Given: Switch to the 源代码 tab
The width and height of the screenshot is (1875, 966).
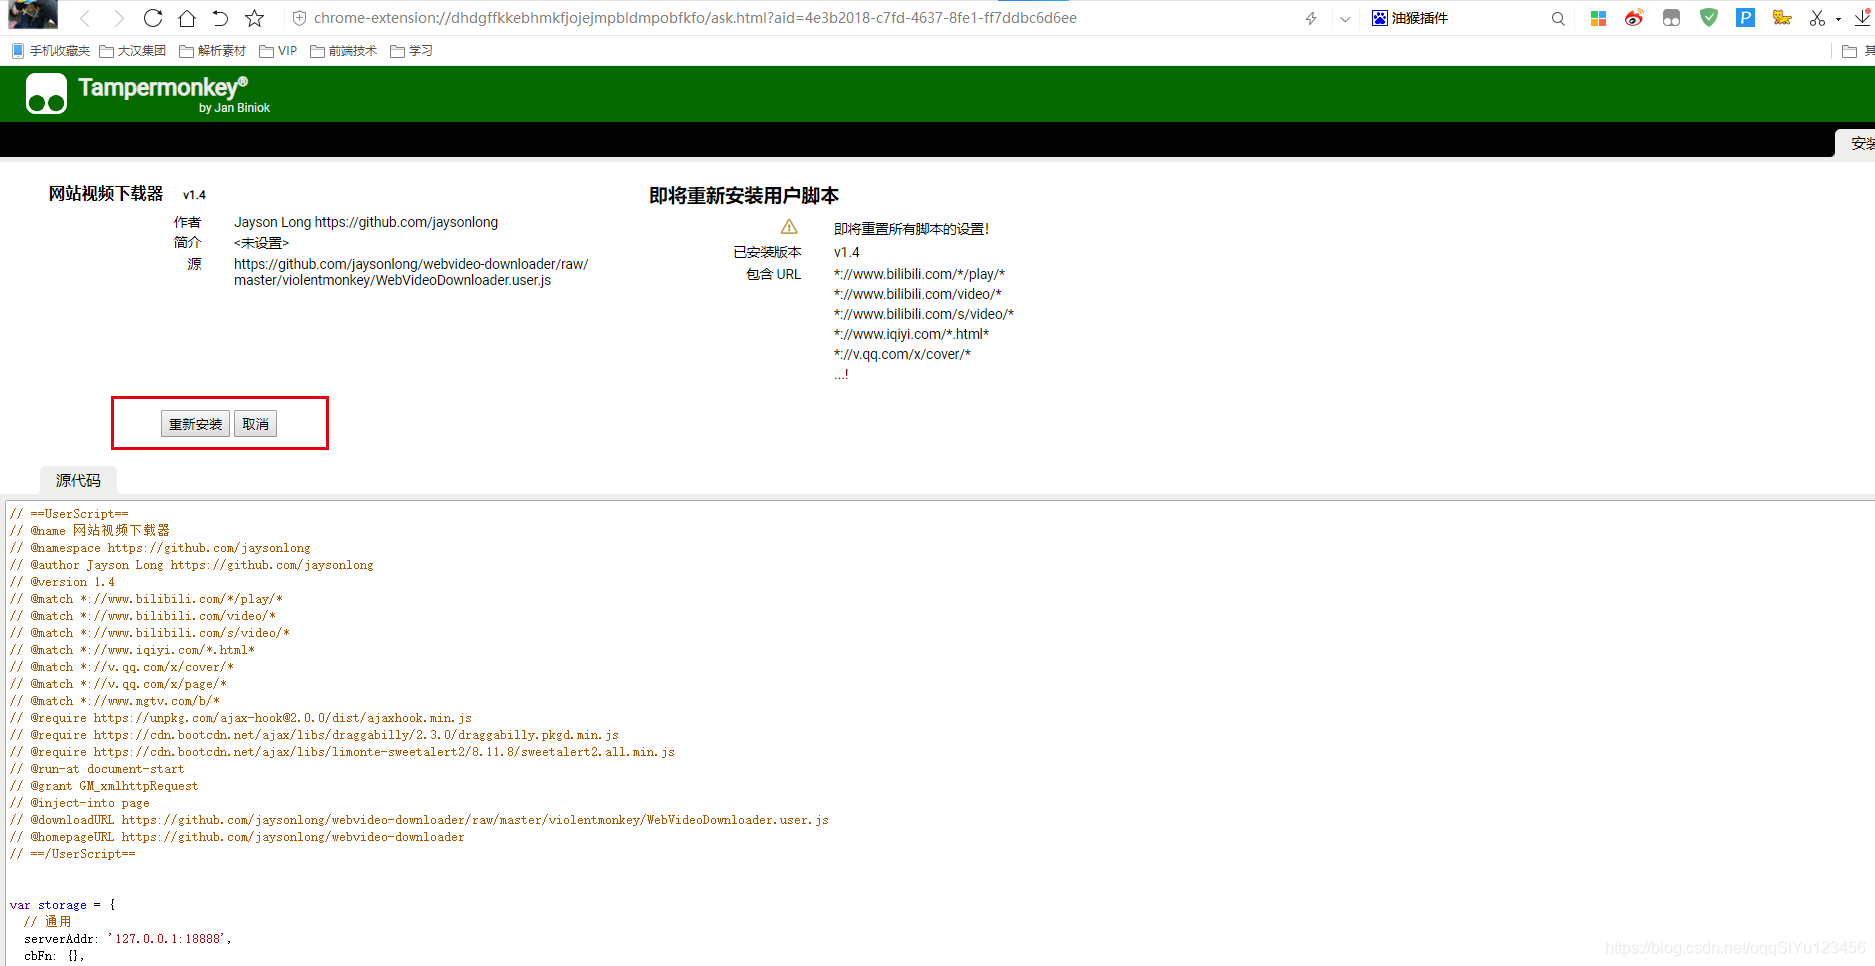Looking at the screenshot, I should (x=78, y=480).
